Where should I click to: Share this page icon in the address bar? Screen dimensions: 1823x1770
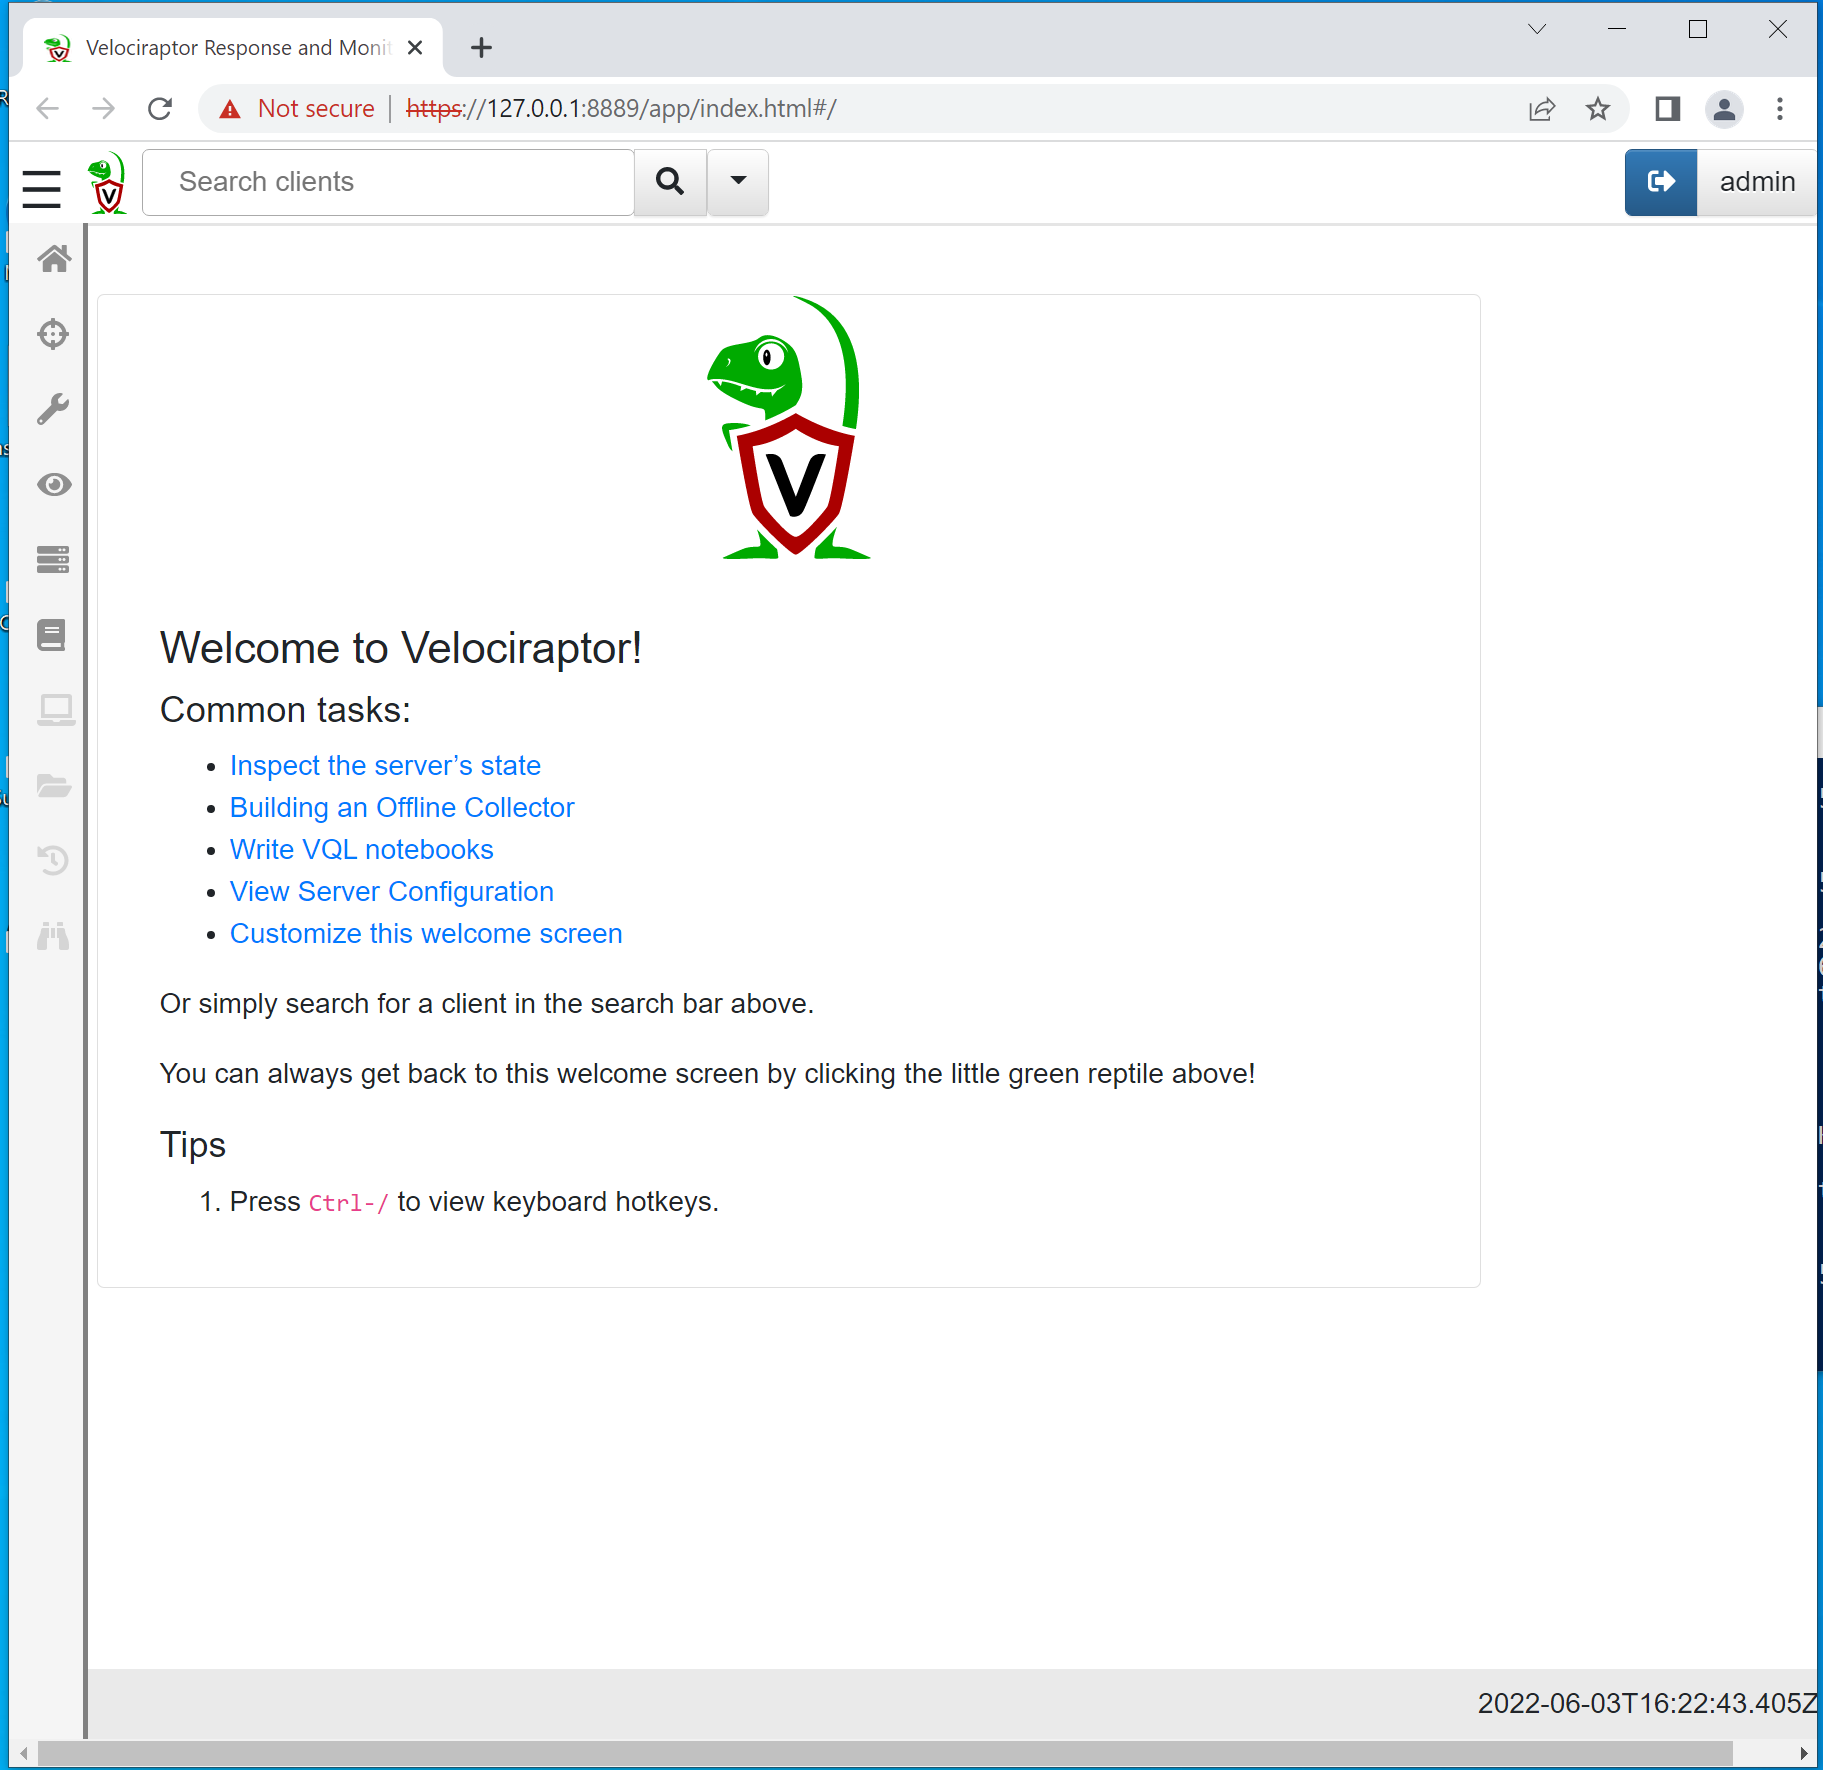pyautogui.click(x=1542, y=108)
